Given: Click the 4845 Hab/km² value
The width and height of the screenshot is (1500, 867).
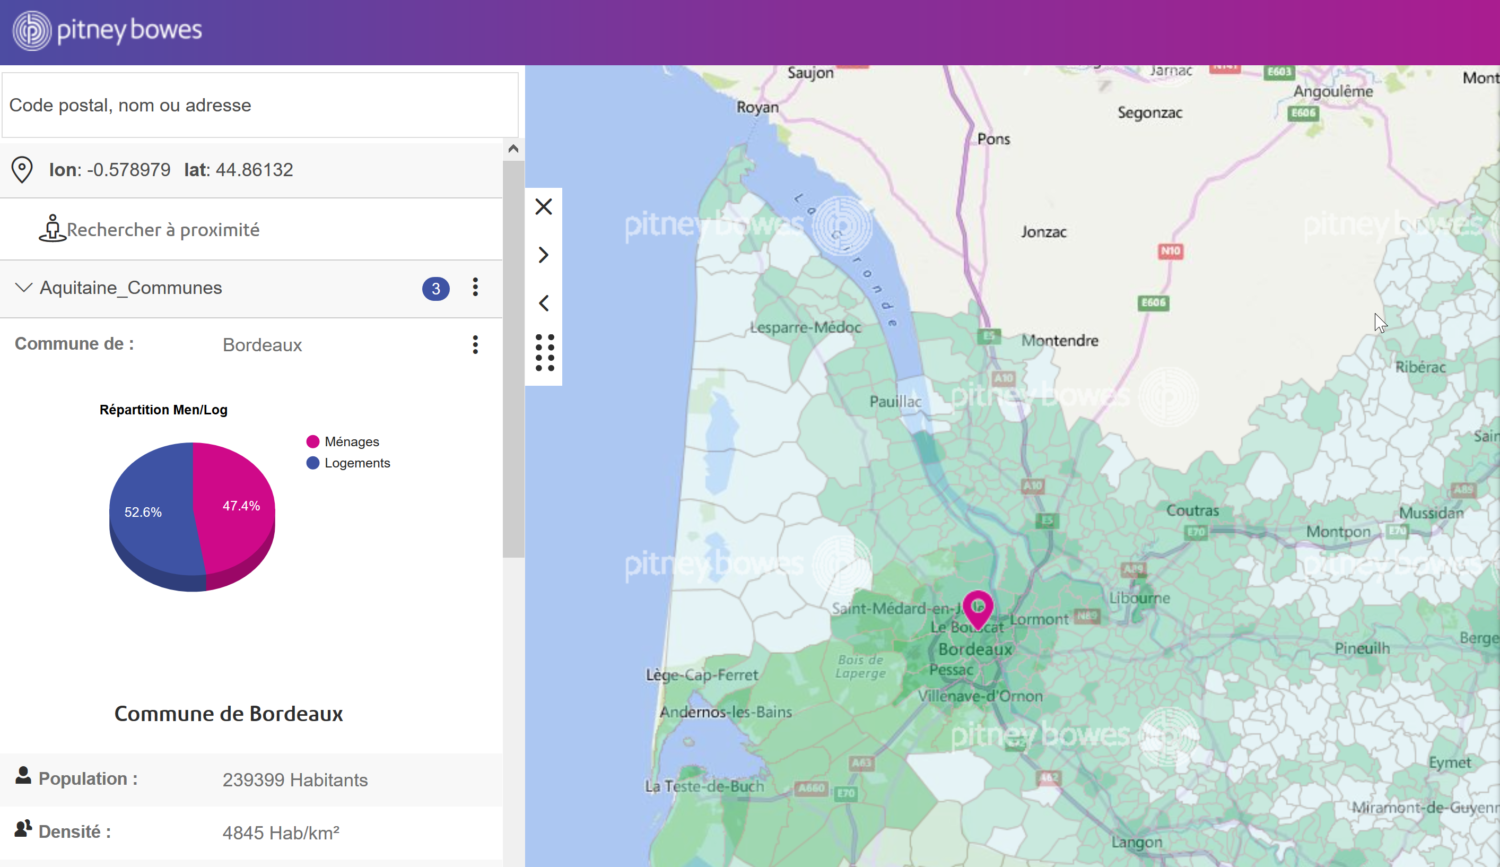Looking at the screenshot, I should tap(281, 833).
